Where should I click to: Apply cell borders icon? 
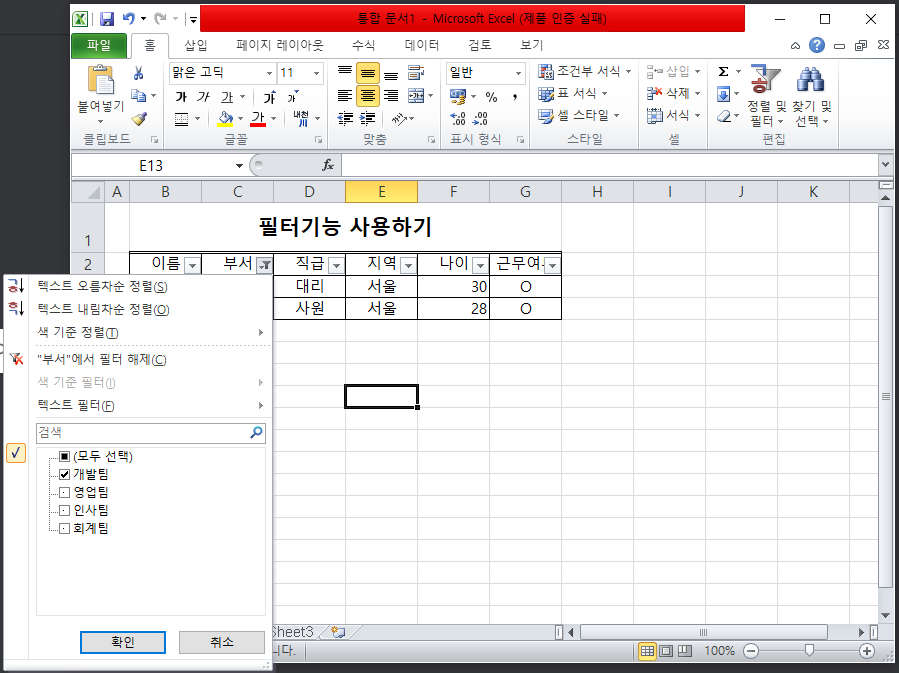[x=181, y=119]
